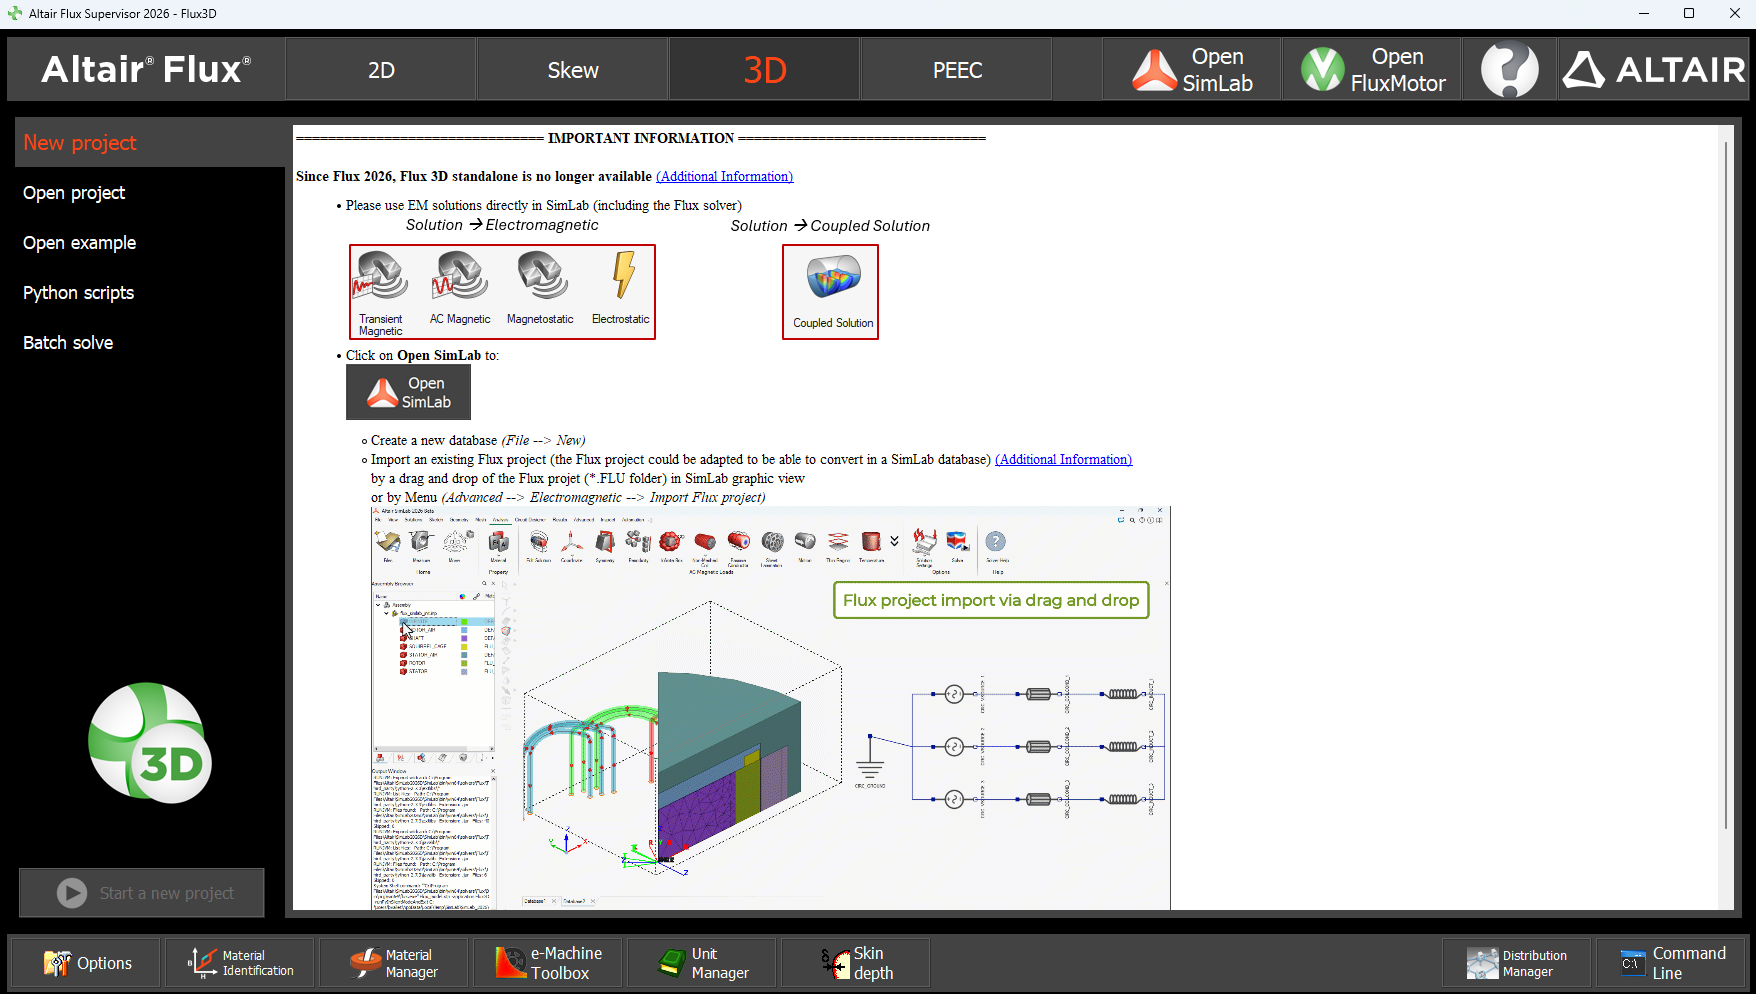Click the SimLab import screenshot image
Screen dimensions: 1756x994
point(770,708)
